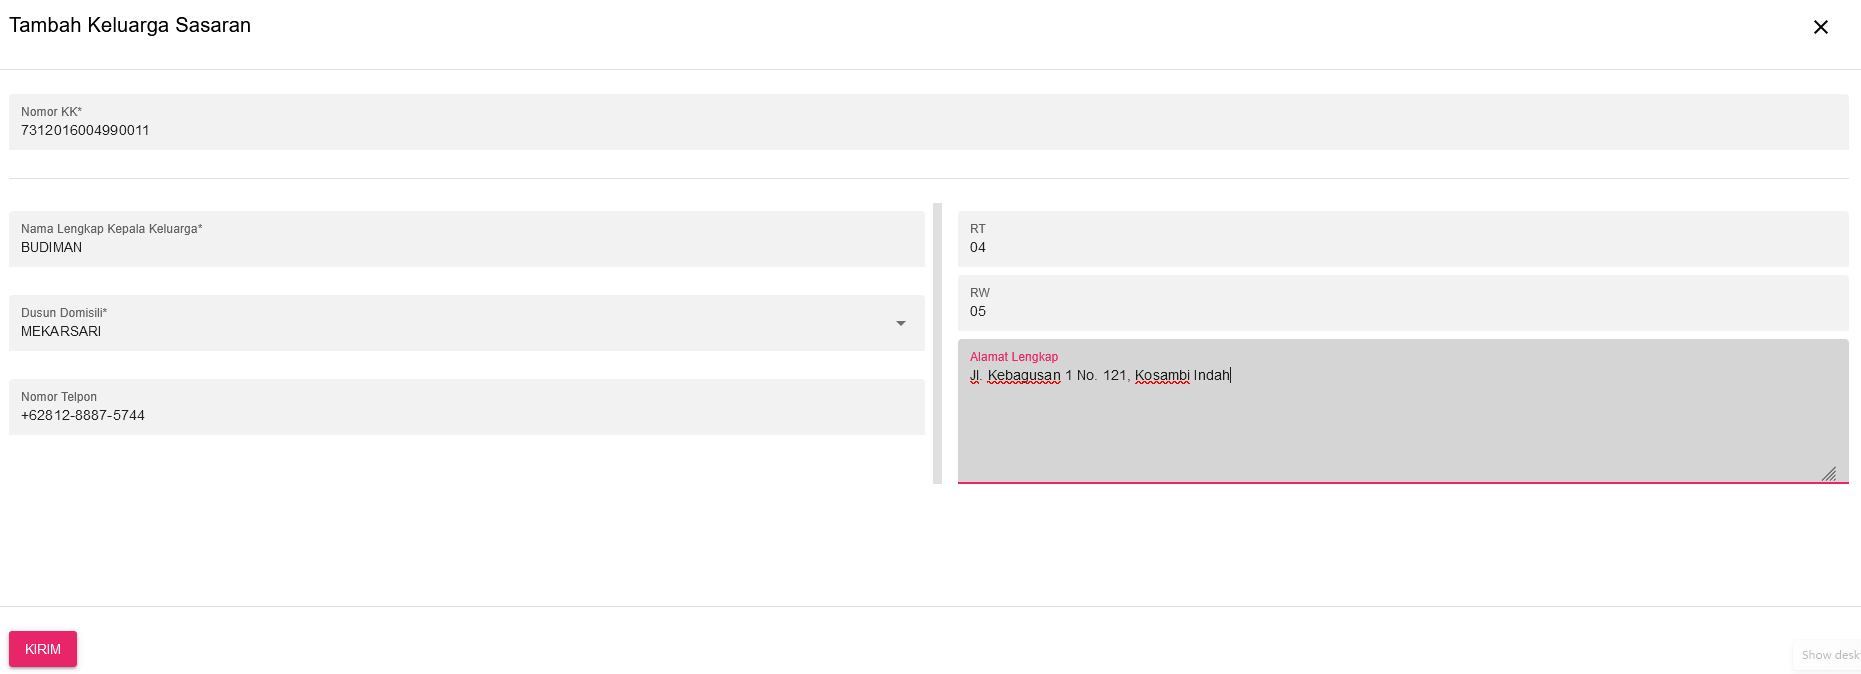Focus the Nama Lengkap Kepala Keluarga field
The image size is (1861, 674).
[x=466, y=240]
